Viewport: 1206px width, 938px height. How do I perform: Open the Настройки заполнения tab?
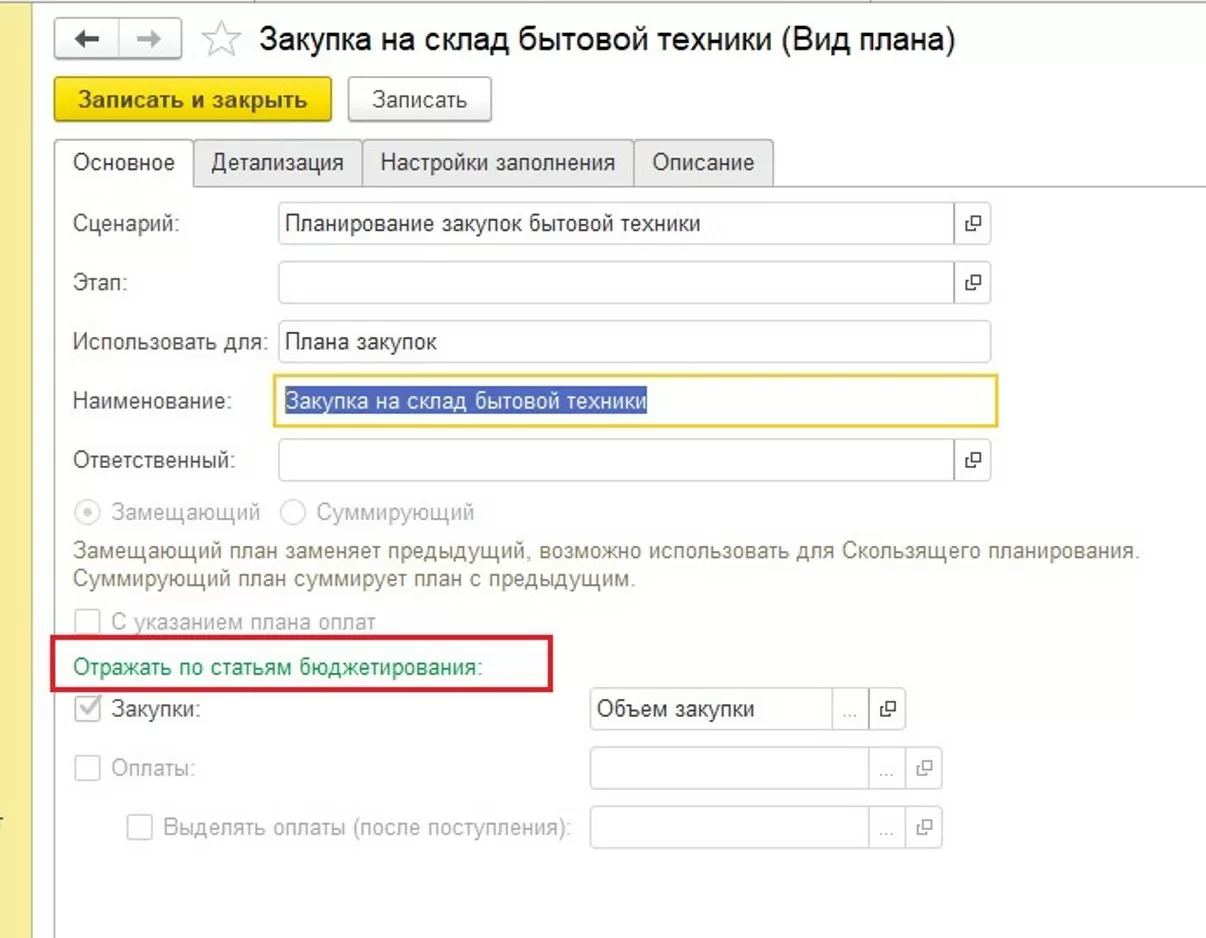click(x=497, y=163)
